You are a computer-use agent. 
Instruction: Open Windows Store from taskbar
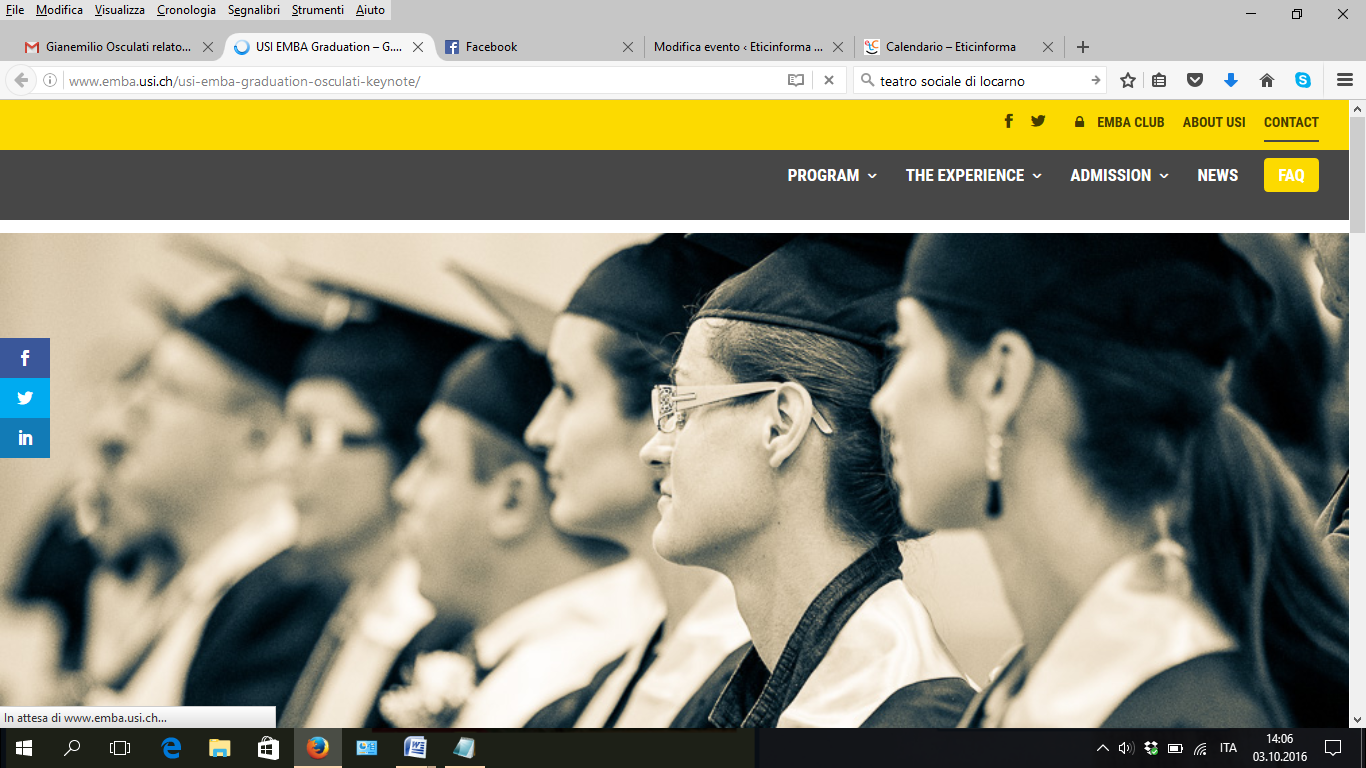[x=268, y=748]
